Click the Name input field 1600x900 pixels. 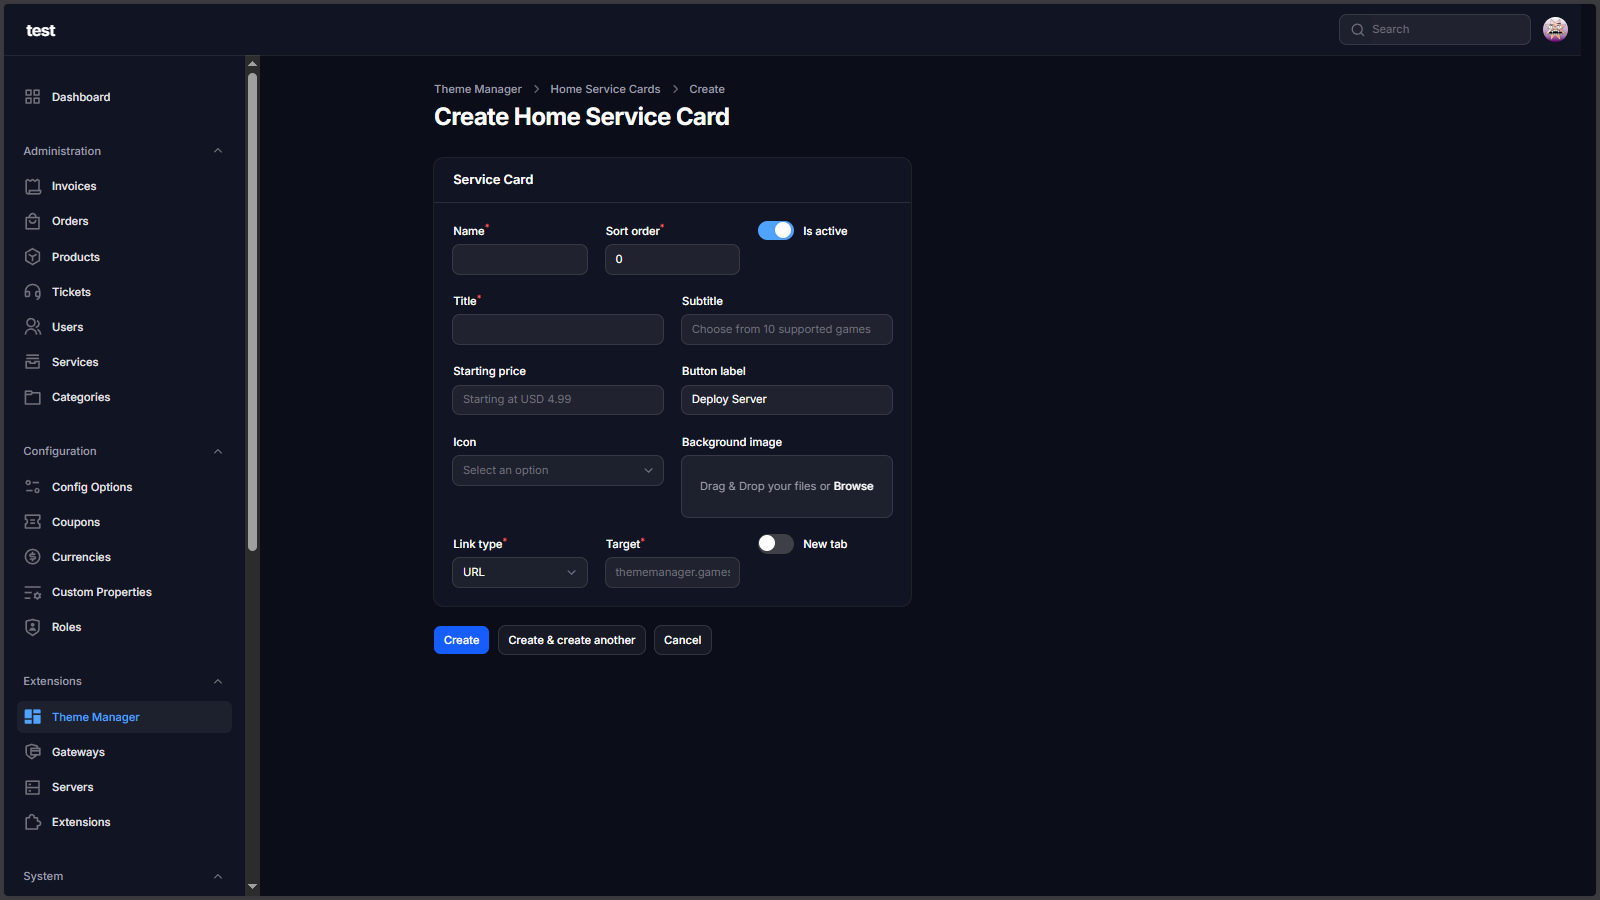click(519, 260)
